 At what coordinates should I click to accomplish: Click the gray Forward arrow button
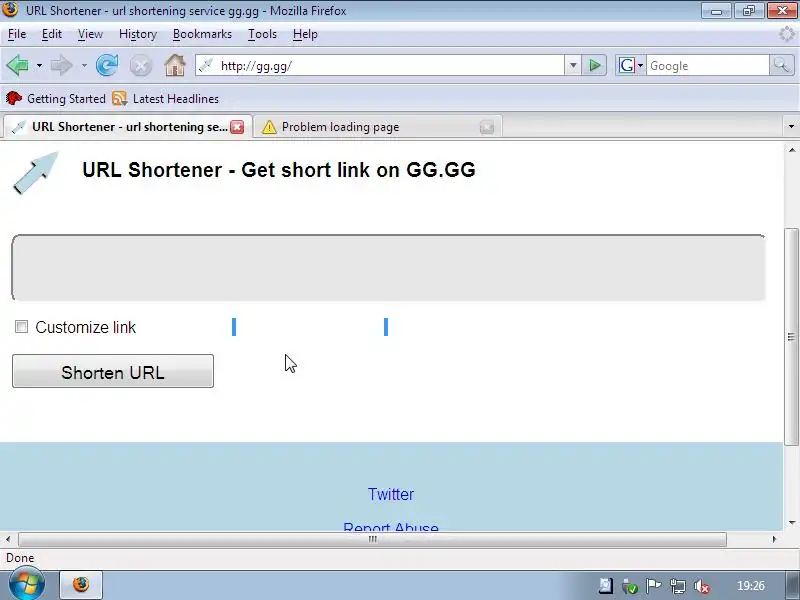pyautogui.click(x=62, y=65)
